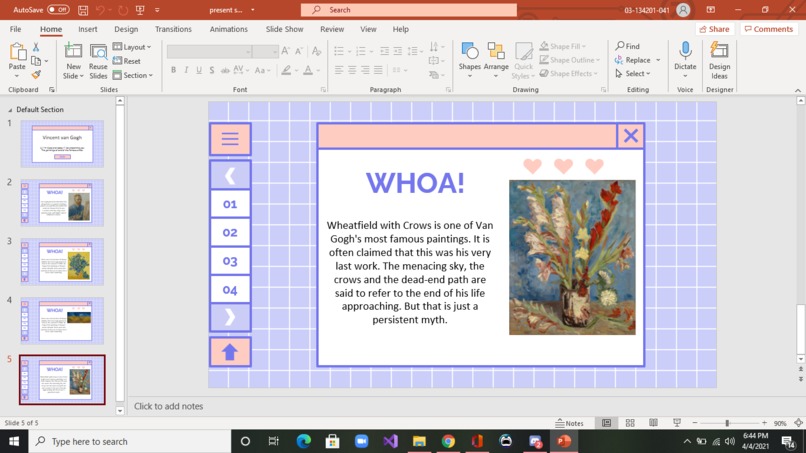Open the File menu
The height and width of the screenshot is (453, 806).
click(x=15, y=29)
